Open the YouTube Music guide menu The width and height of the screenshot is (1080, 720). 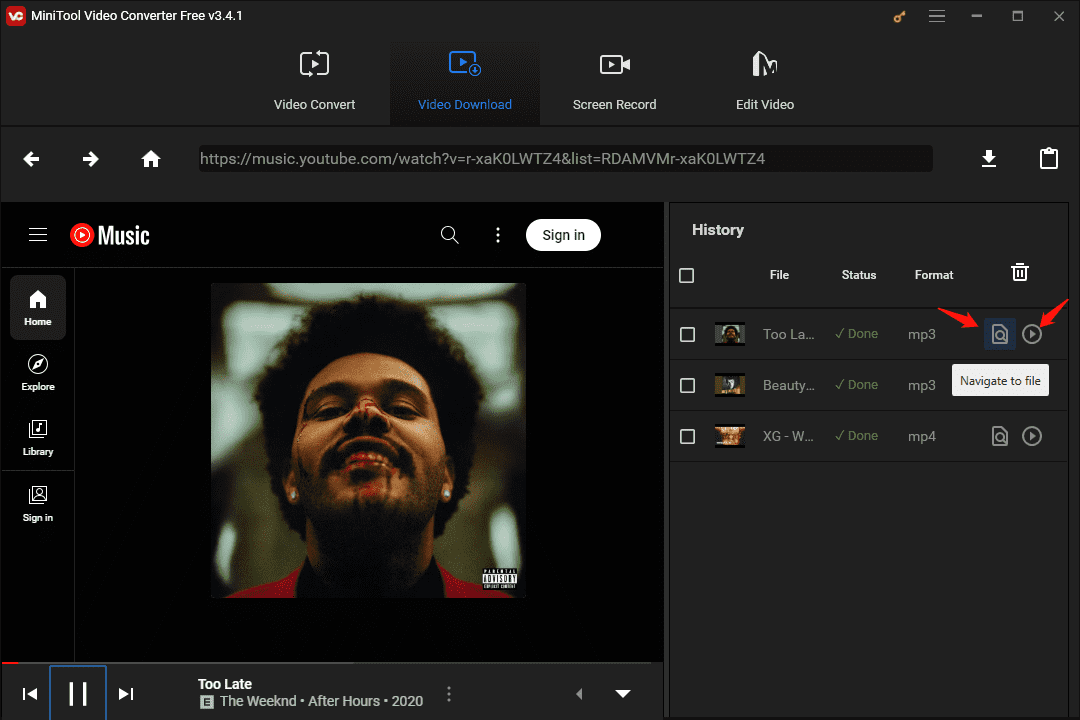point(38,235)
